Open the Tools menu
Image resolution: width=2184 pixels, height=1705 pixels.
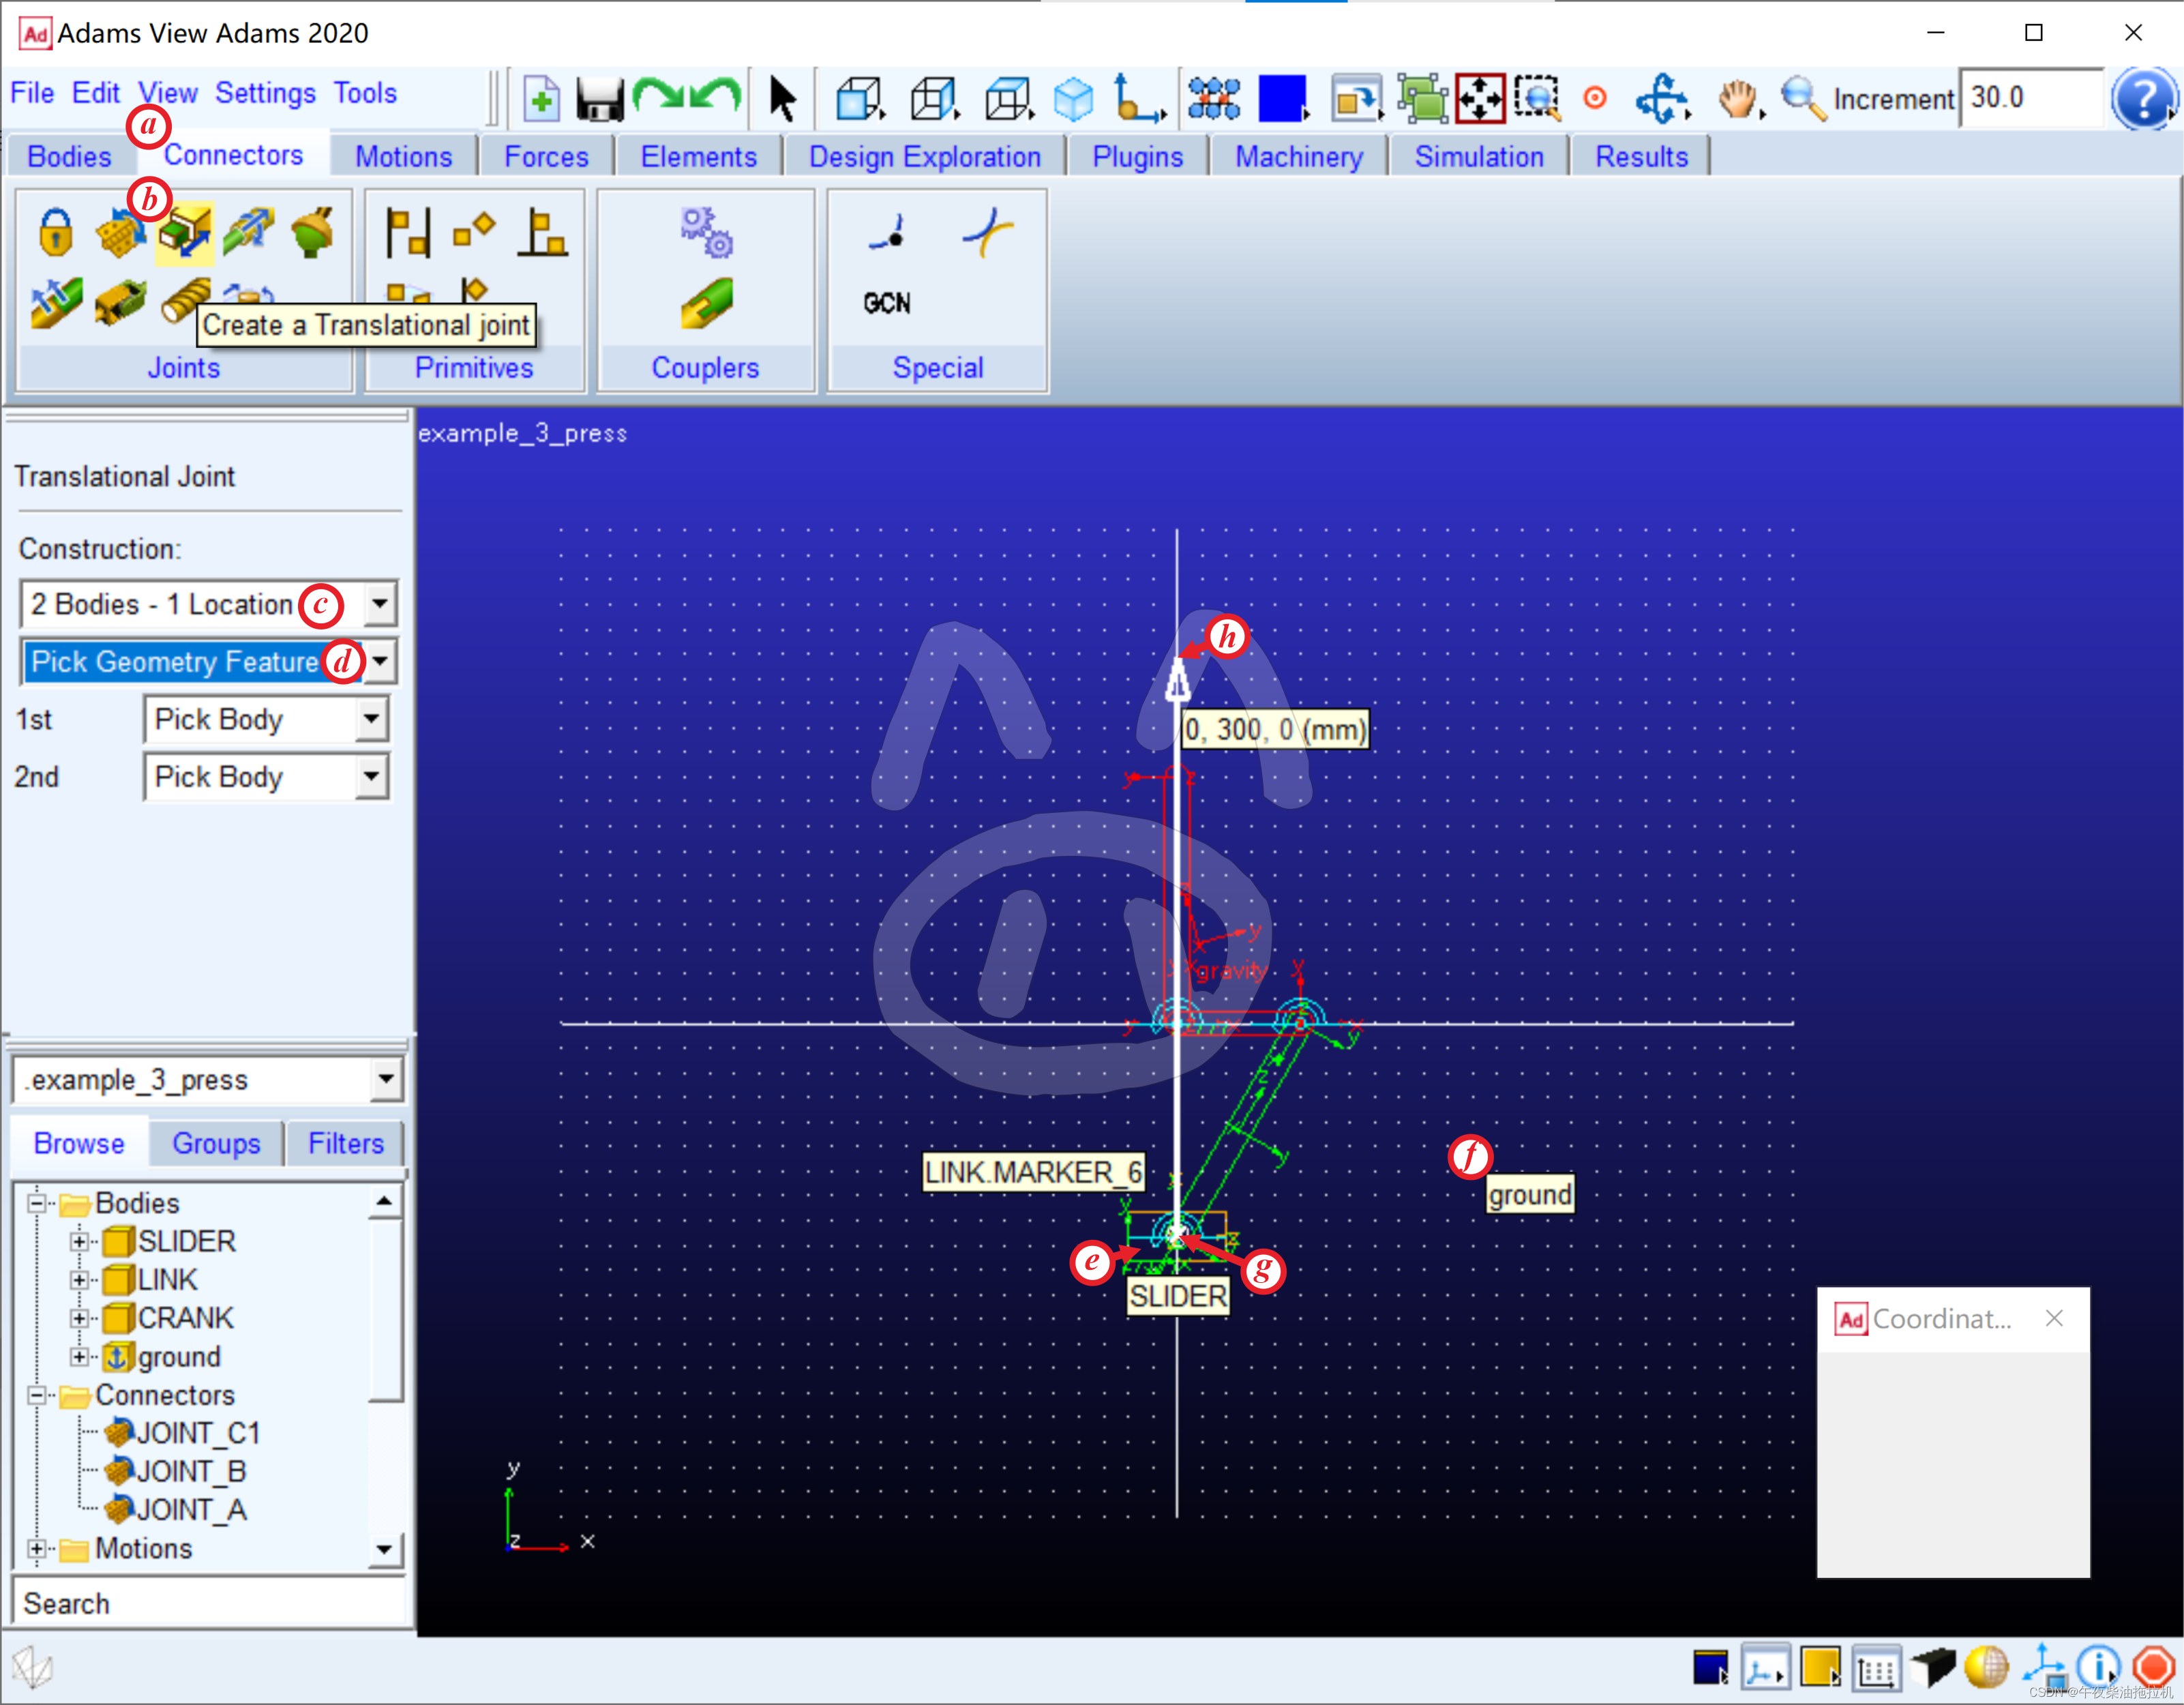[365, 93]
